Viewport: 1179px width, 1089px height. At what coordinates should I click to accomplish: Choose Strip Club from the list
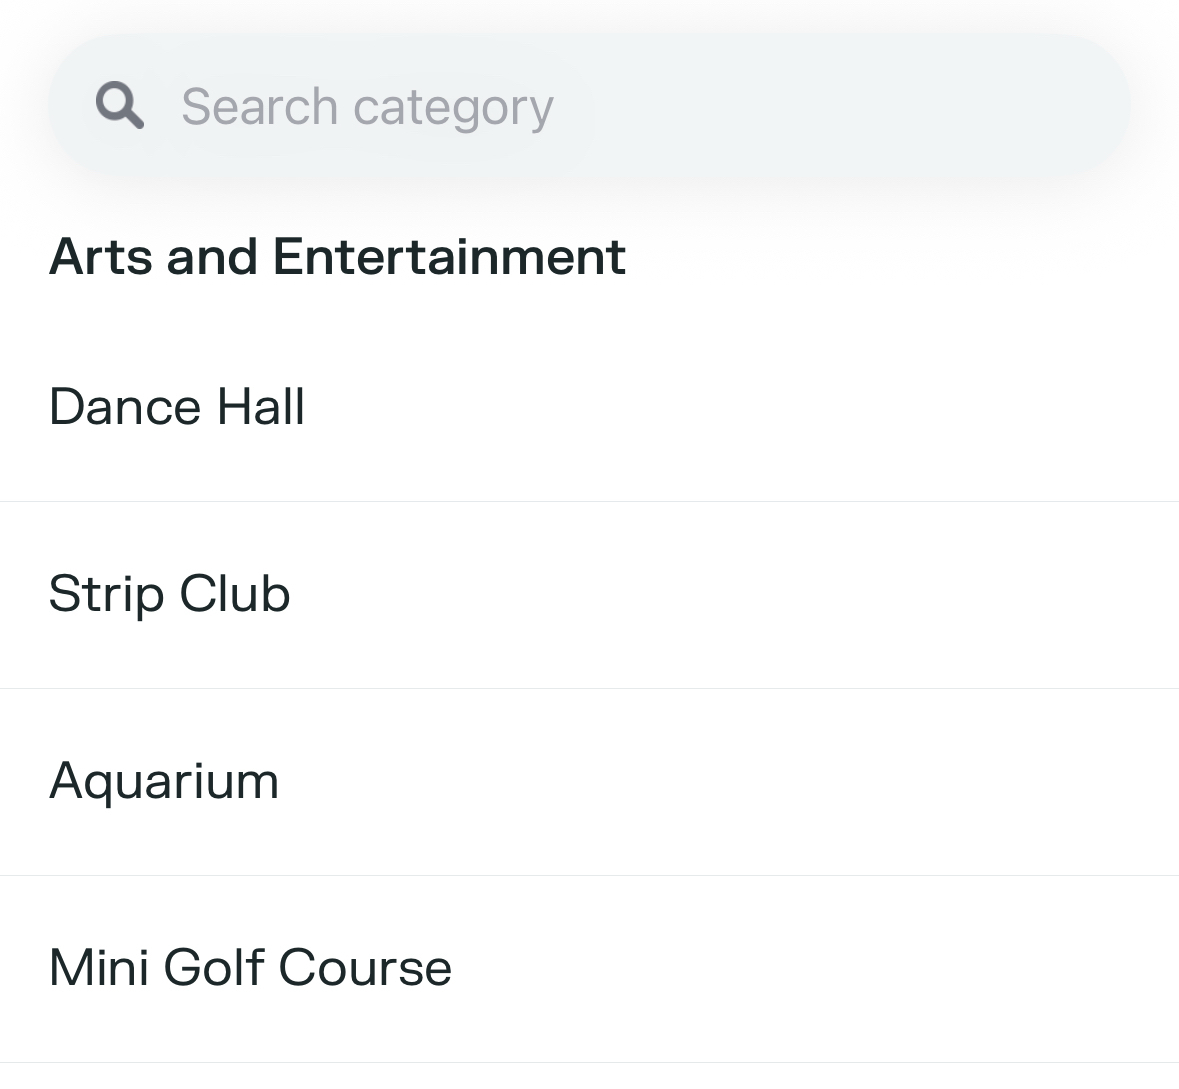(170, 594)
